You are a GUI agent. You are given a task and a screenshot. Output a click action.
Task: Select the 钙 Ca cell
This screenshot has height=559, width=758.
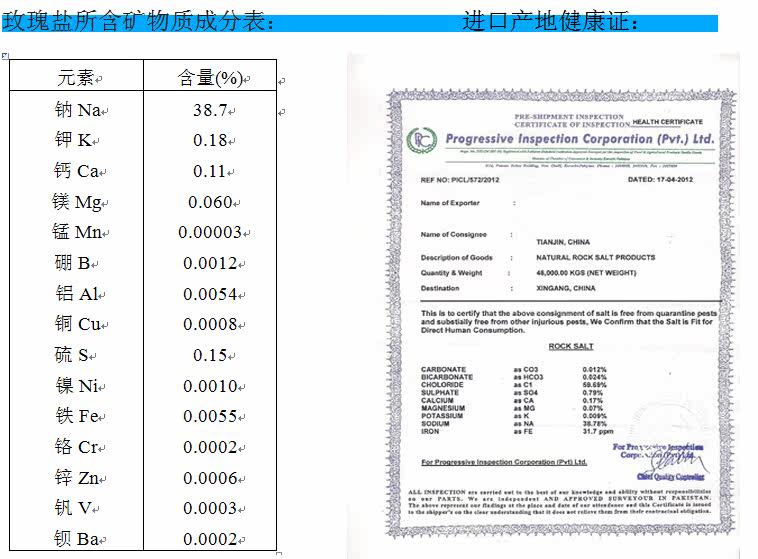76,171
